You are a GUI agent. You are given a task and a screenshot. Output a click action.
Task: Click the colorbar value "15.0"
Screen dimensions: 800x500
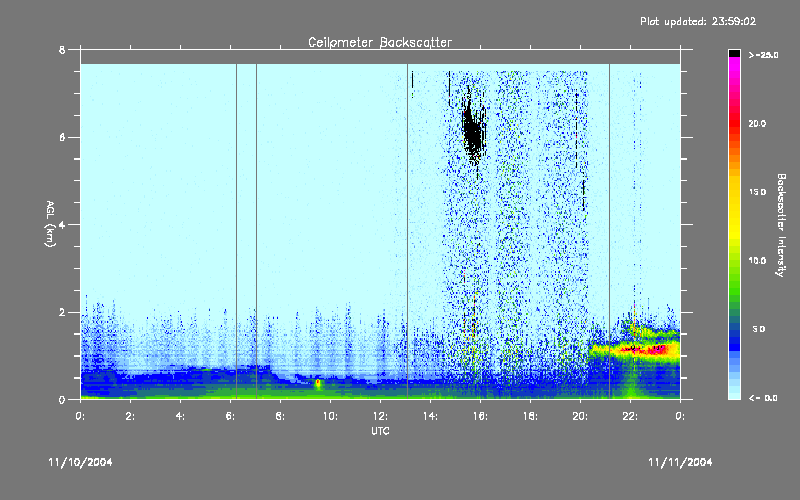tap(757, 192)
